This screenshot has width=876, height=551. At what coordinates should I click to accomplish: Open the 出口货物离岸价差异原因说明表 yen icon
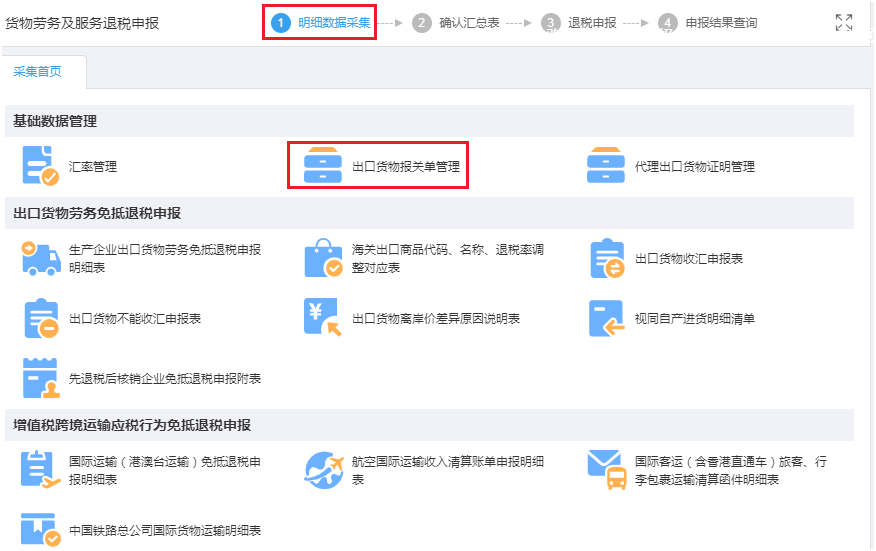click(x=323, y=318)
